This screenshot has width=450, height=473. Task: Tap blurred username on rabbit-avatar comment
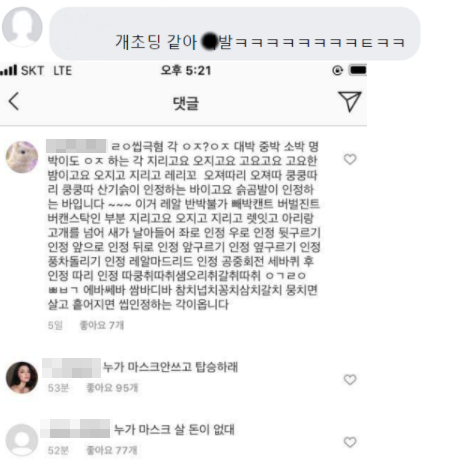(76, 146)
